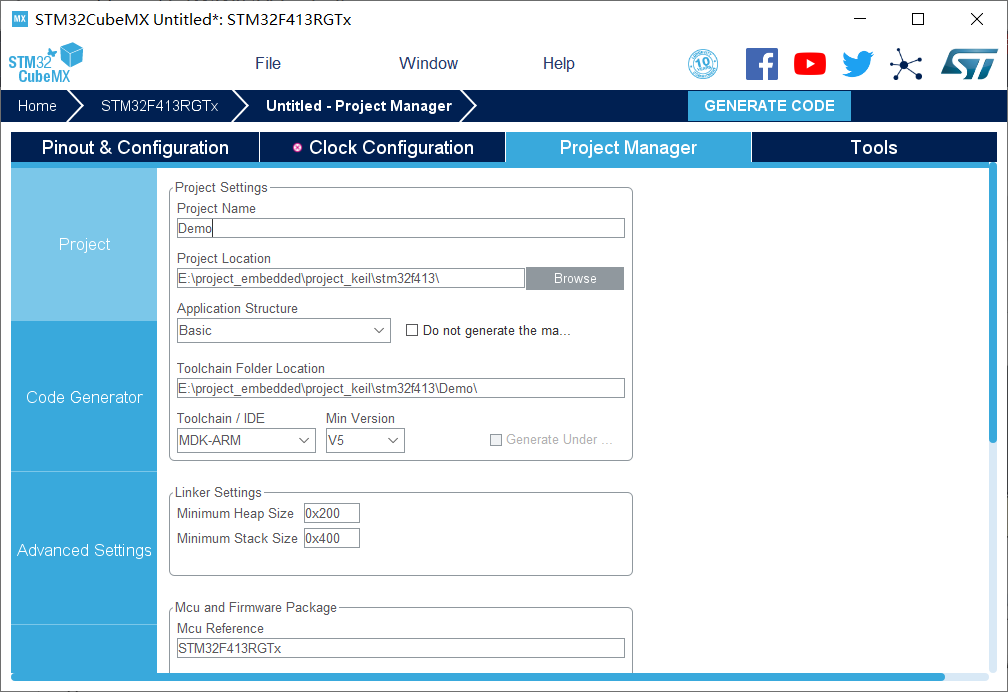Open the File menu
Image resolution: width=1008 pixels, height=692 pixels.
click(267, 64)
